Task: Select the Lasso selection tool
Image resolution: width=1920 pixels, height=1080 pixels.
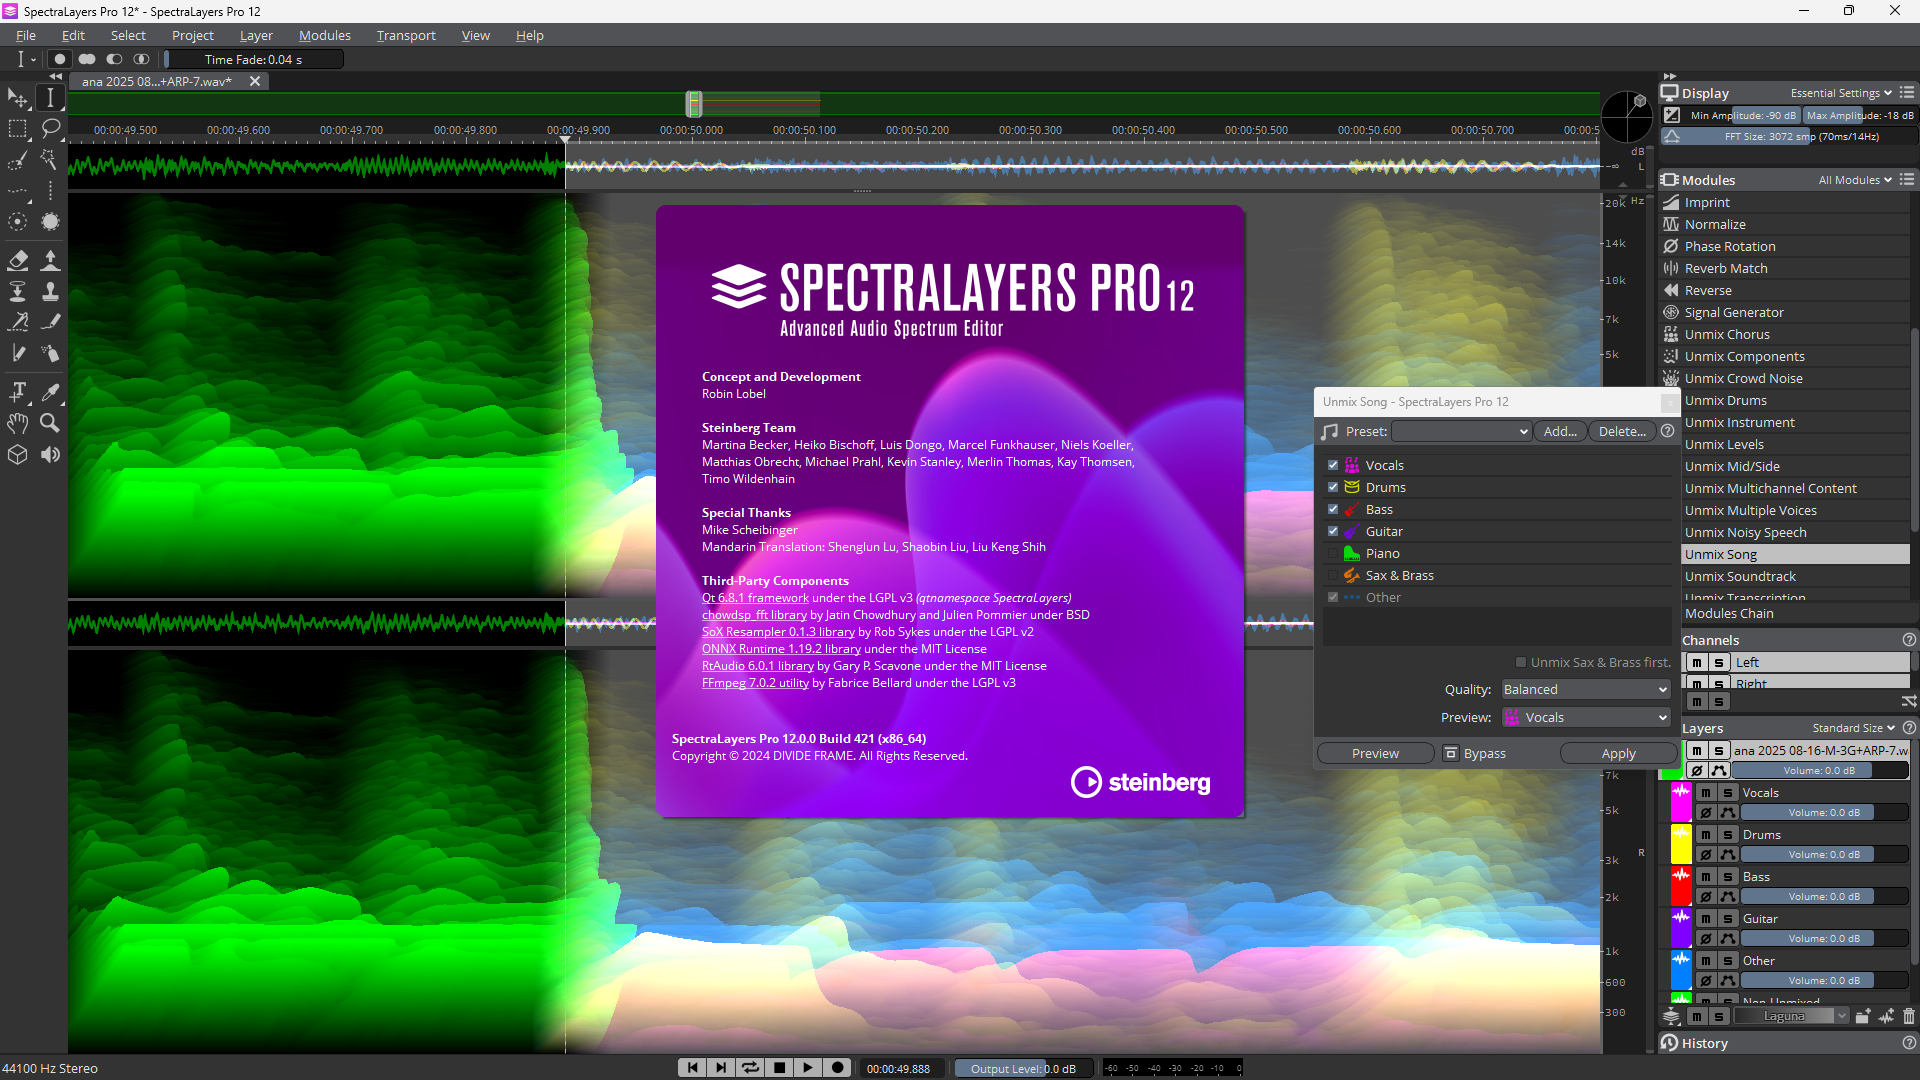Action: click(50, 128)
